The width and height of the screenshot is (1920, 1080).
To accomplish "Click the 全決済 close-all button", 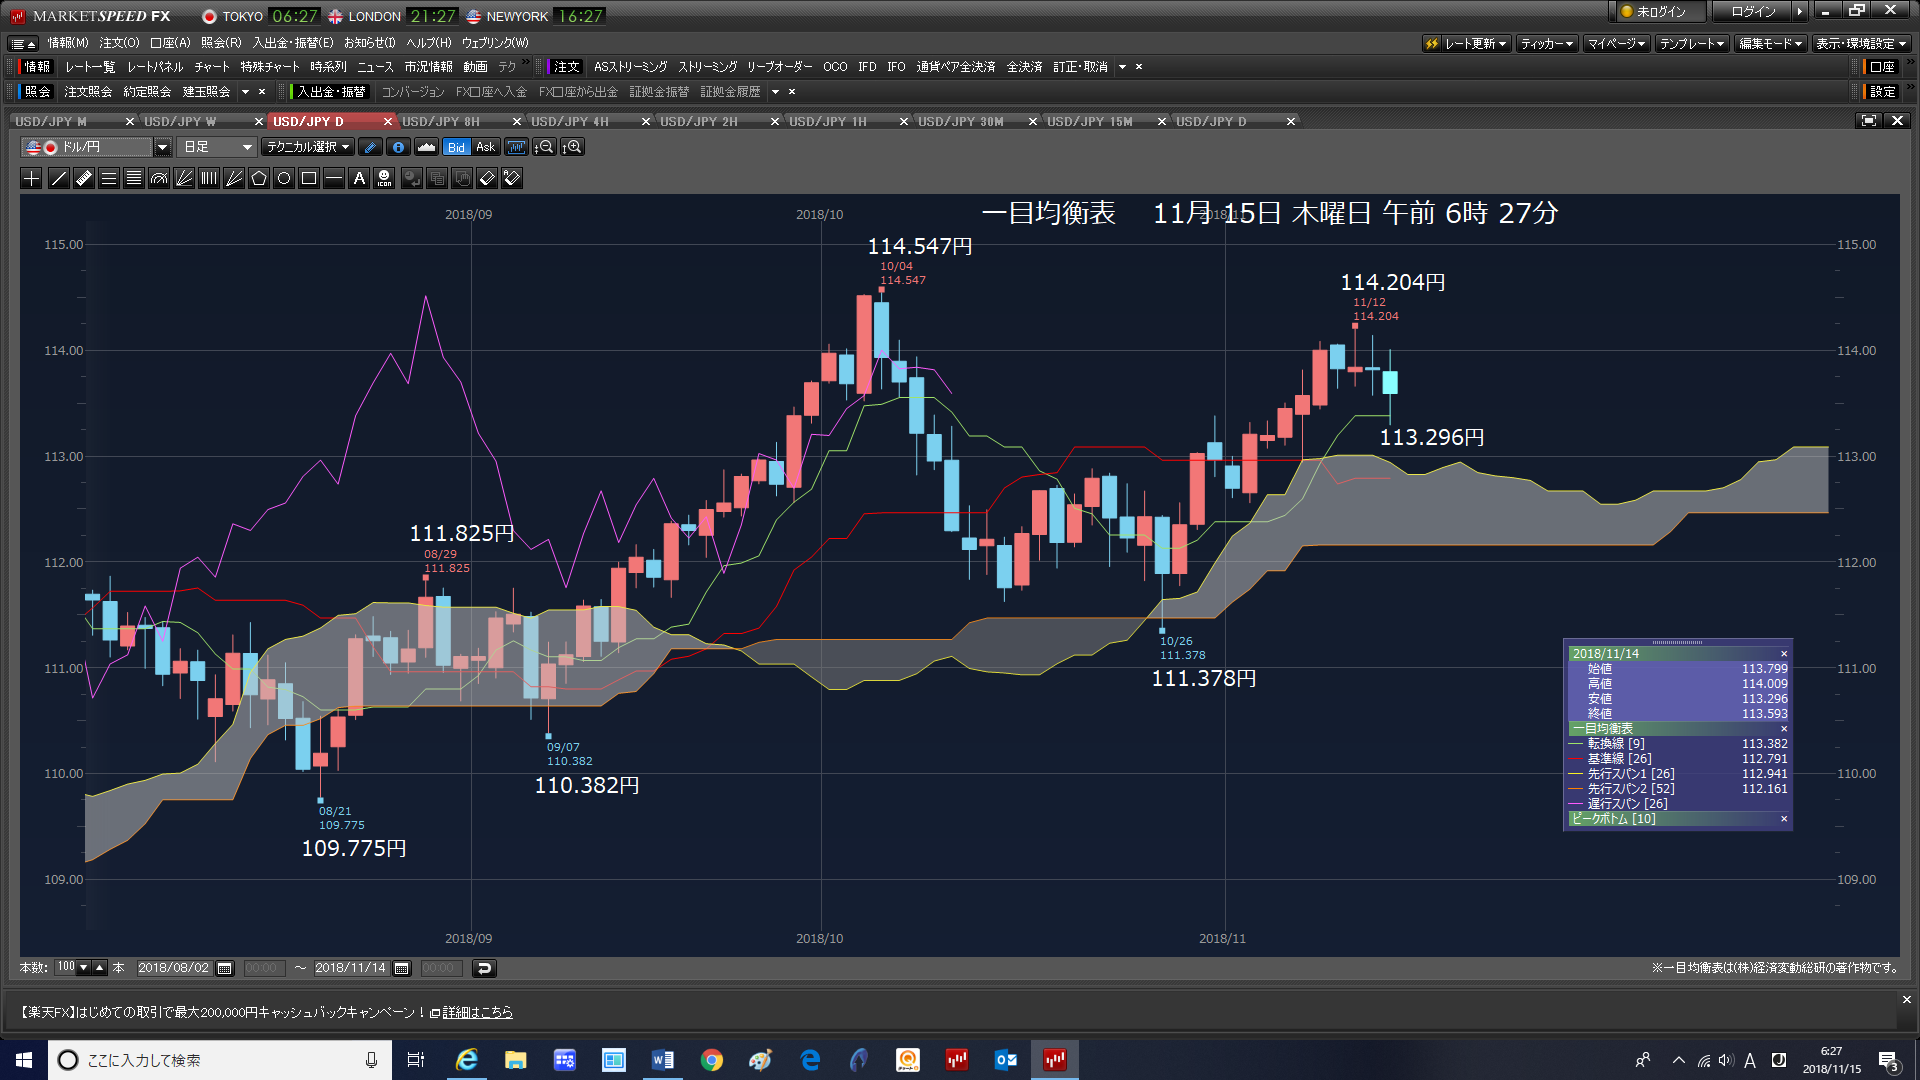I will point(1024,67).
